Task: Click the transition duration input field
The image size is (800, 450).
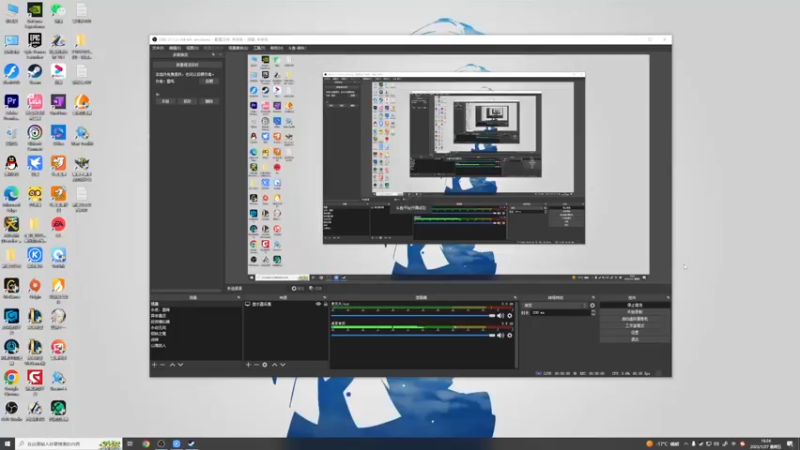Action: (560, 313)
